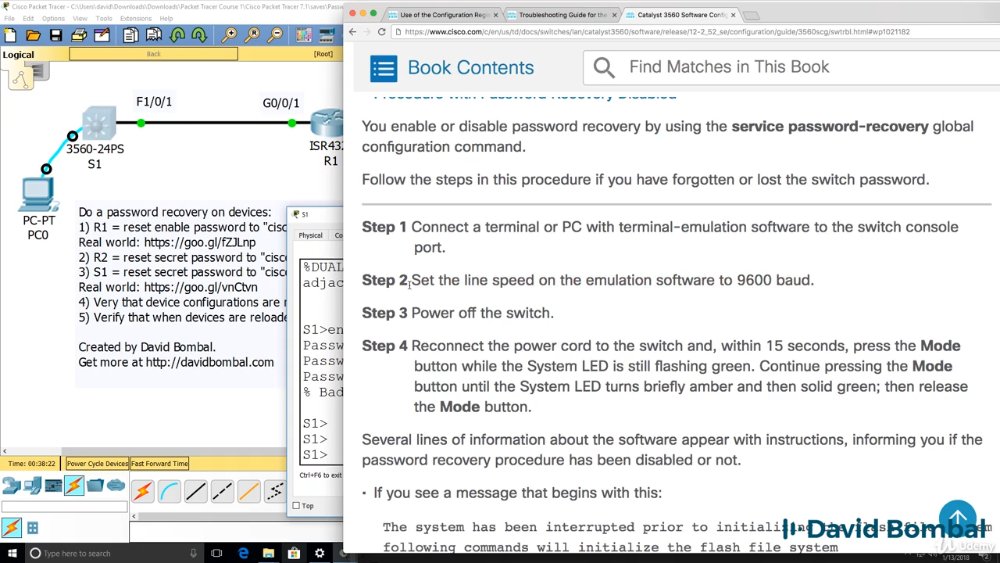
Task: Open the custom devices dialog
Action: tap(327, 36)
